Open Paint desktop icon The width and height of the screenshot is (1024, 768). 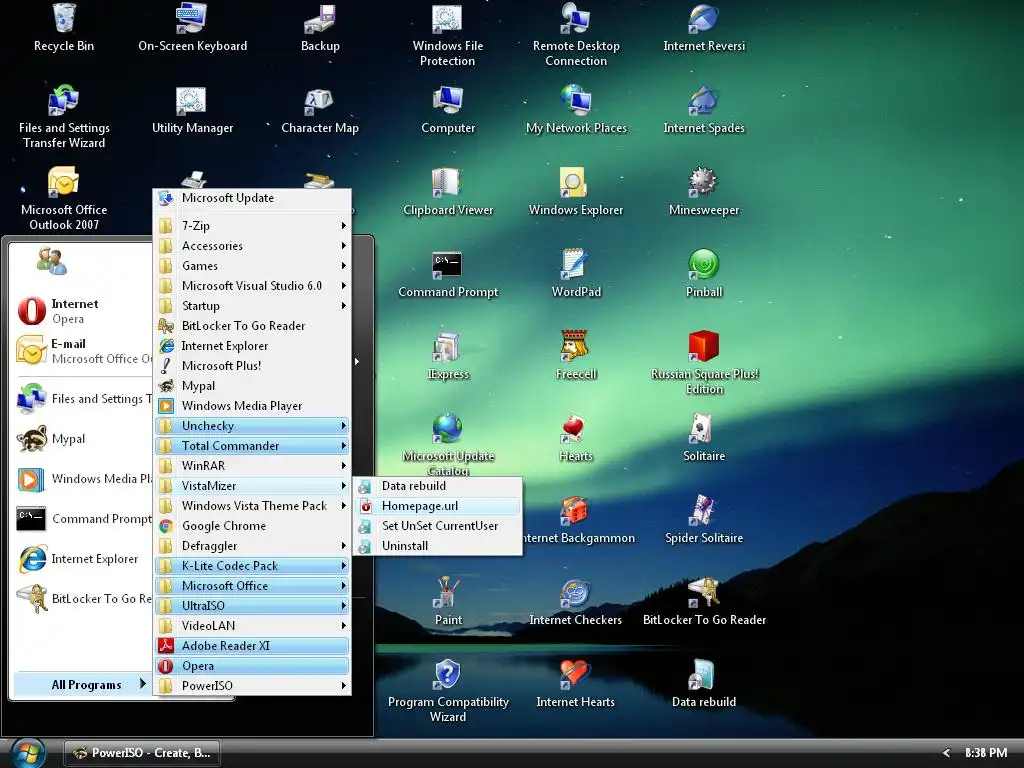click(447, 601)
